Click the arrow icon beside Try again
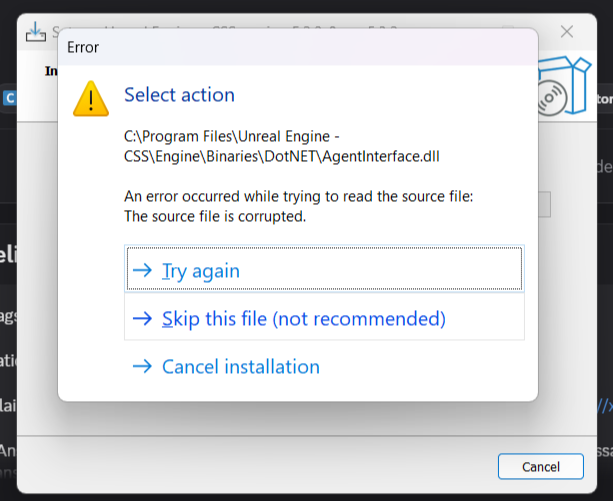This screenshot has height=501, width=613. tap(141, 270)
